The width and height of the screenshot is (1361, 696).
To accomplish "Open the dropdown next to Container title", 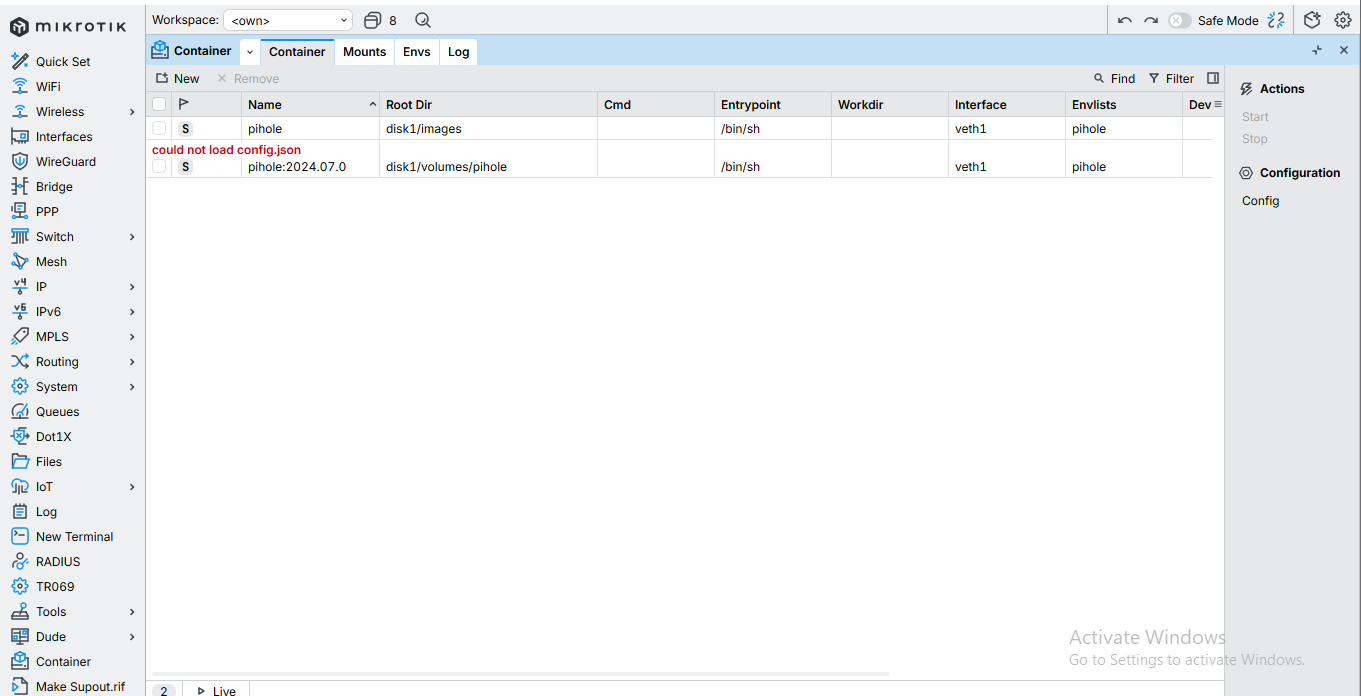I will click(x=250, y=51).
